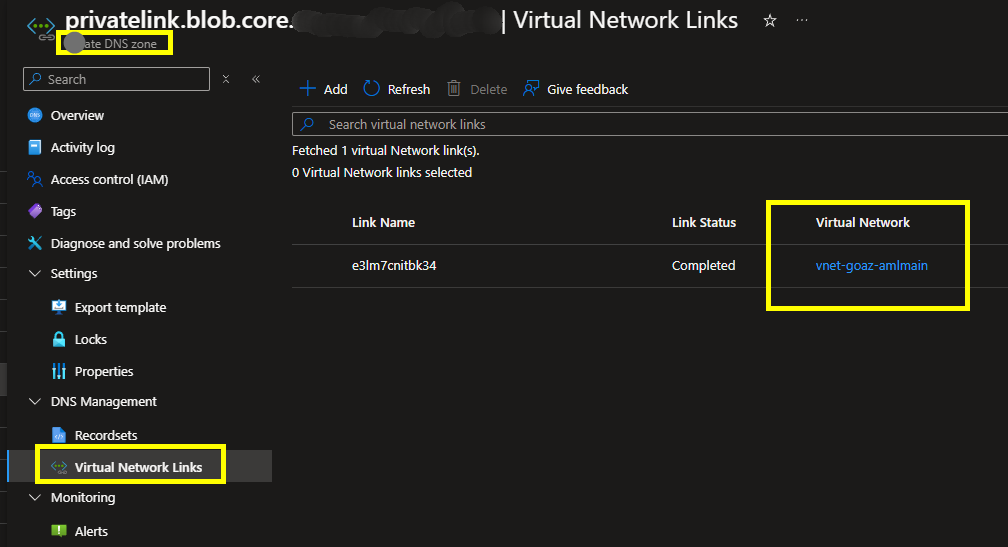
Task: Favorite this page with the star icon
Action: [x=770, y=21]
